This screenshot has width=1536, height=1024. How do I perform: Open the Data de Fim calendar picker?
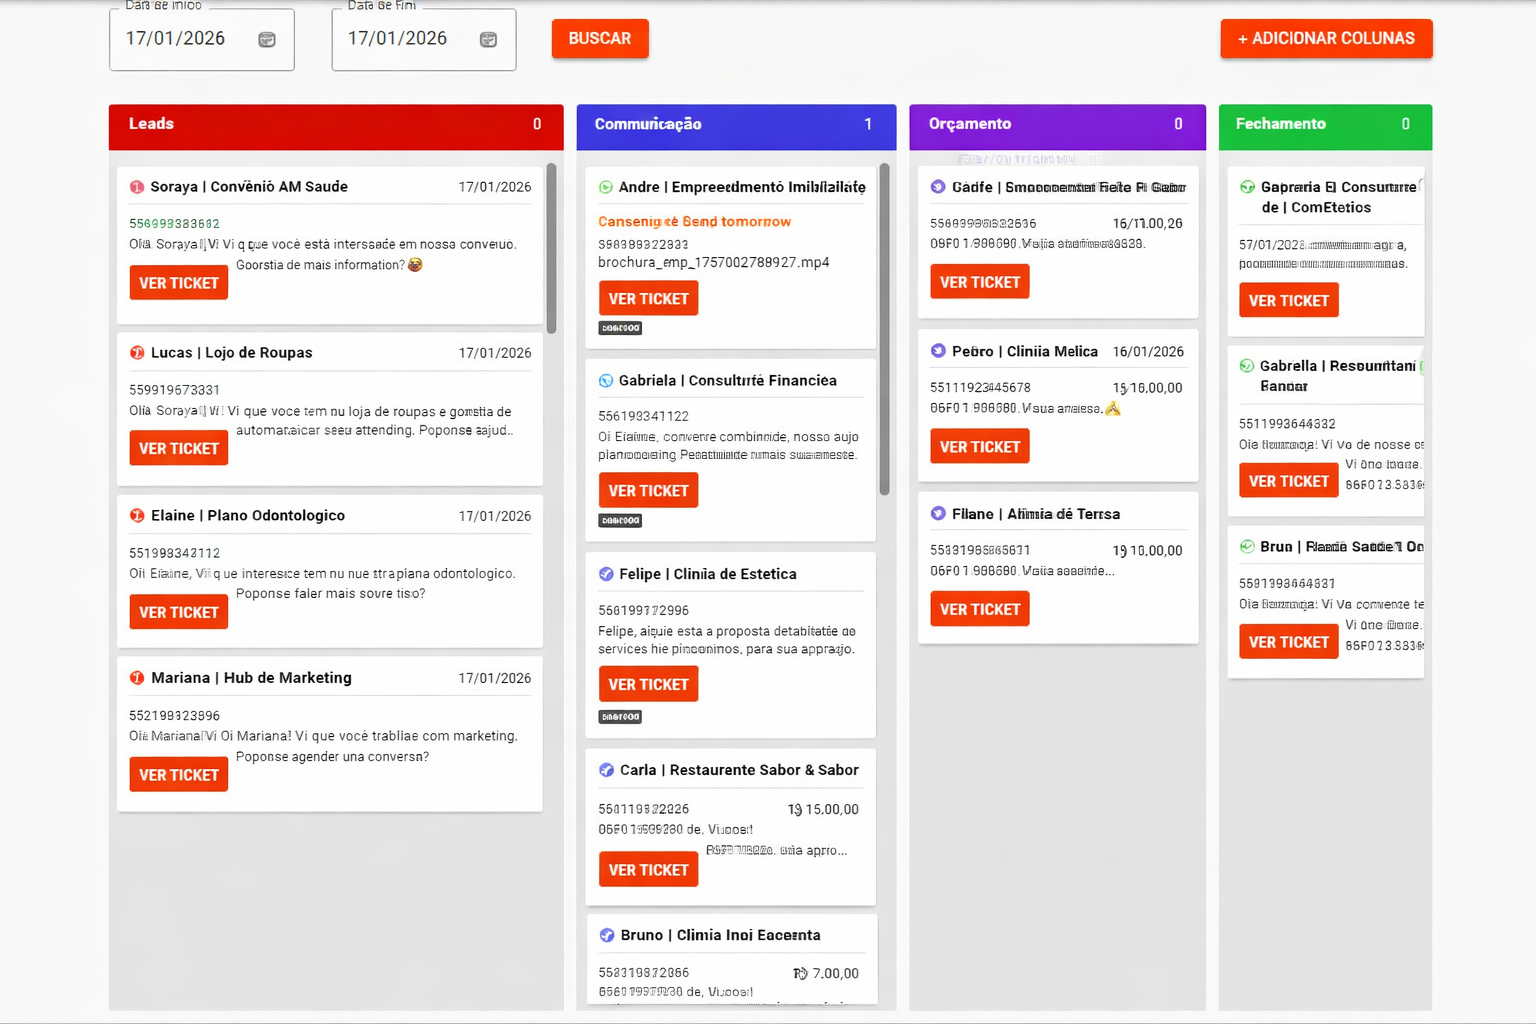pos(488,38)
